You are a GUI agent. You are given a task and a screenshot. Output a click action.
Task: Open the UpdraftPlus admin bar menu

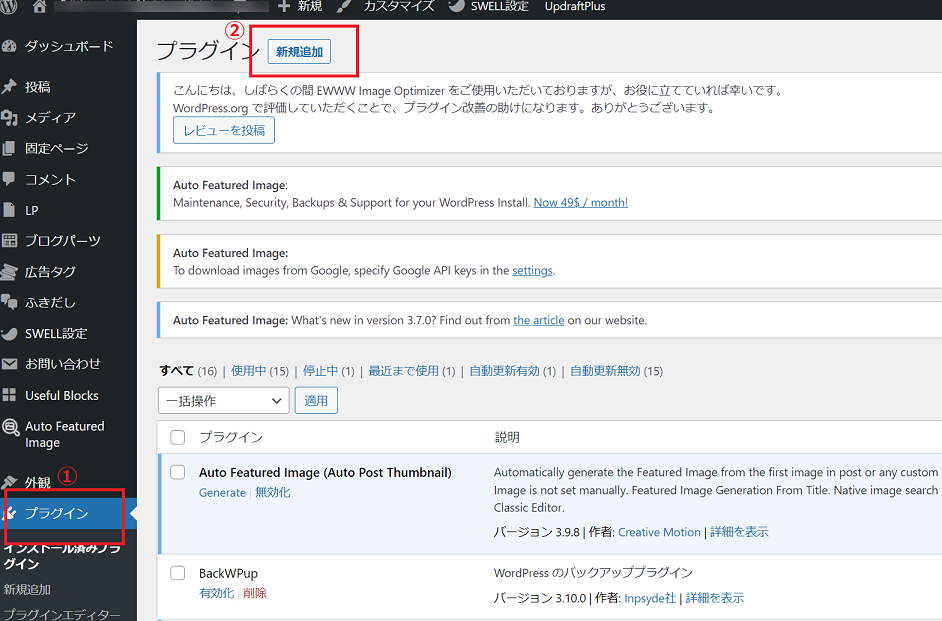(x=575, y=6)
